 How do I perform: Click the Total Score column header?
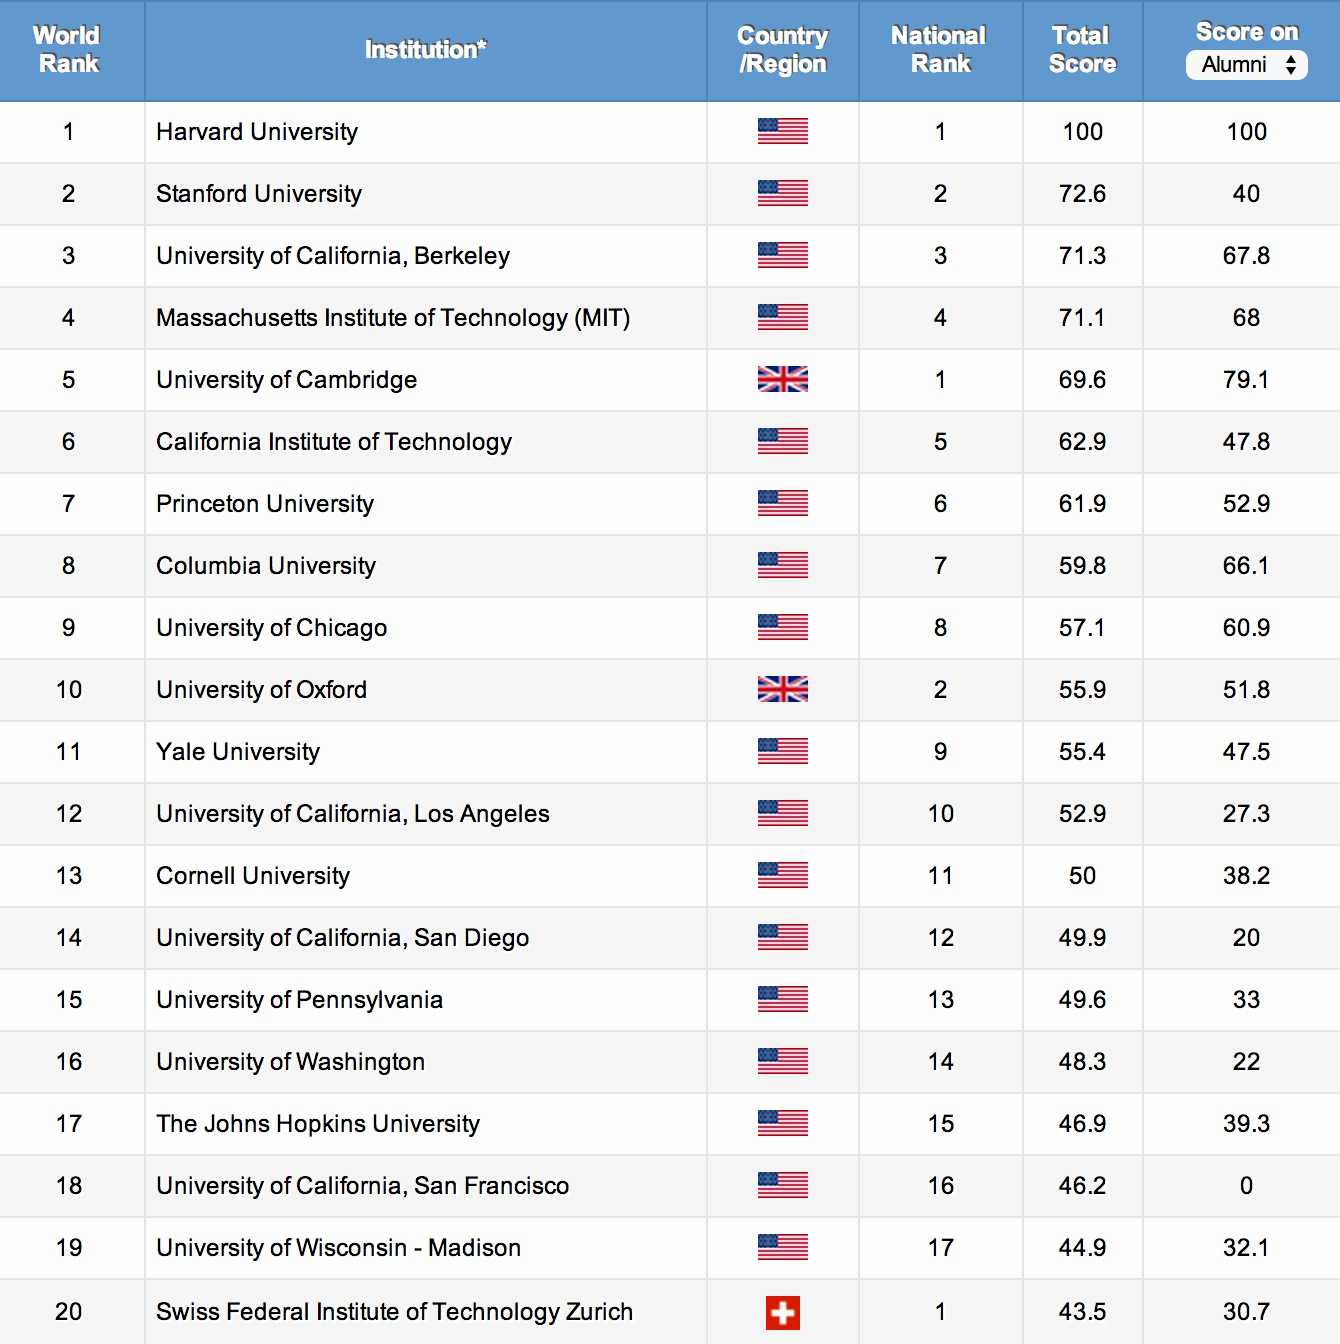tap(1082, 49)
